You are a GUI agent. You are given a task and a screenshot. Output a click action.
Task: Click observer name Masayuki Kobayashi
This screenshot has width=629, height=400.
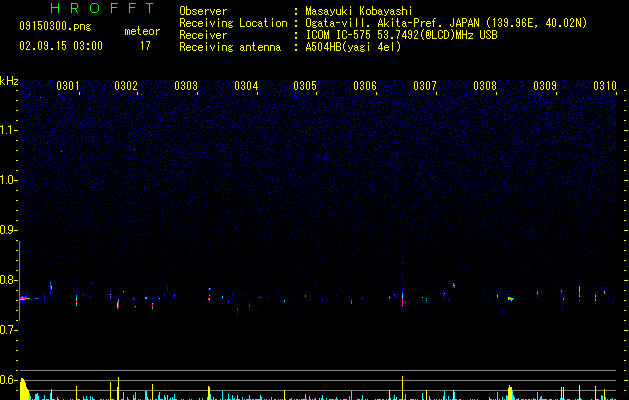[x=359, y=11]
